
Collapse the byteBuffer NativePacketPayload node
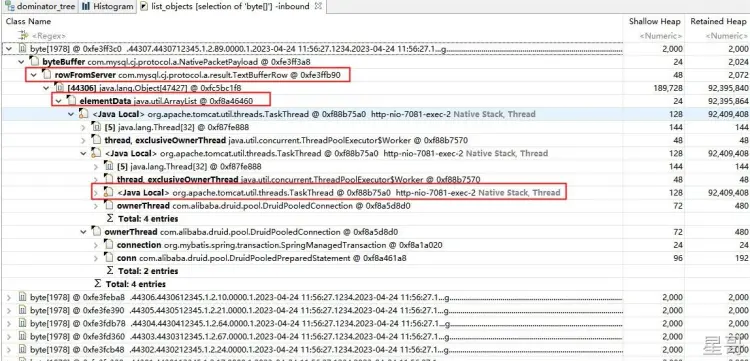pyautogui.click(x=22, y=62)
